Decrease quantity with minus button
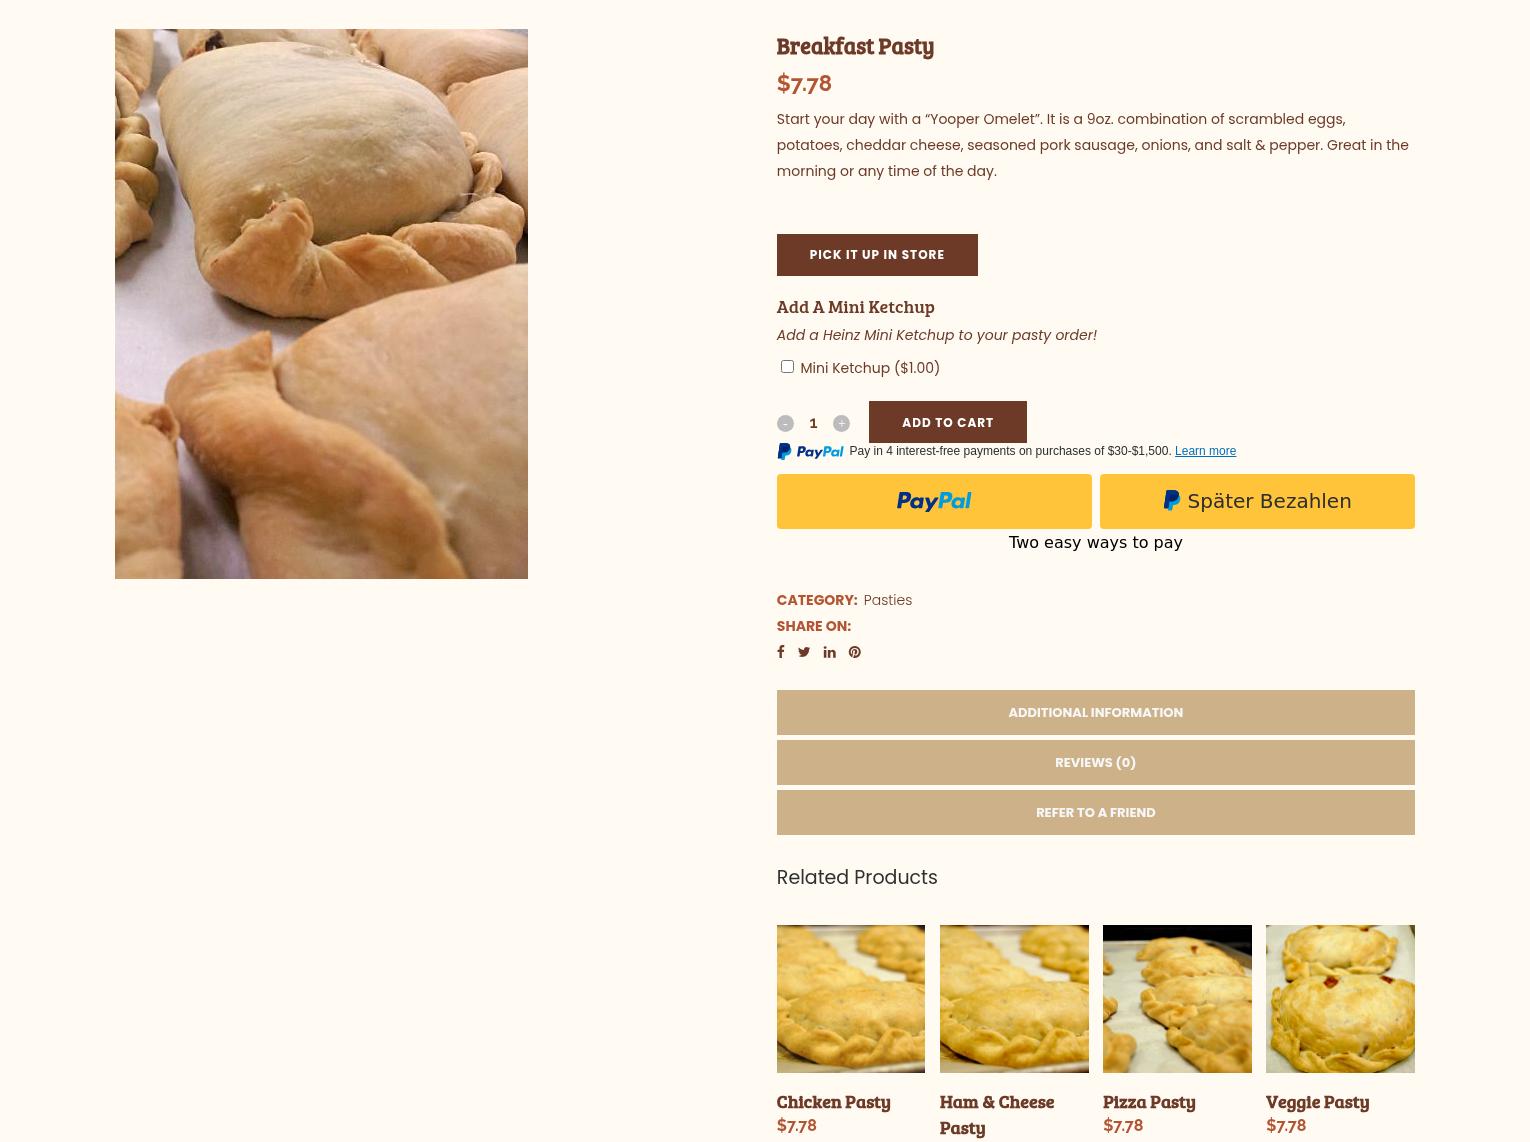 [785, 423]
